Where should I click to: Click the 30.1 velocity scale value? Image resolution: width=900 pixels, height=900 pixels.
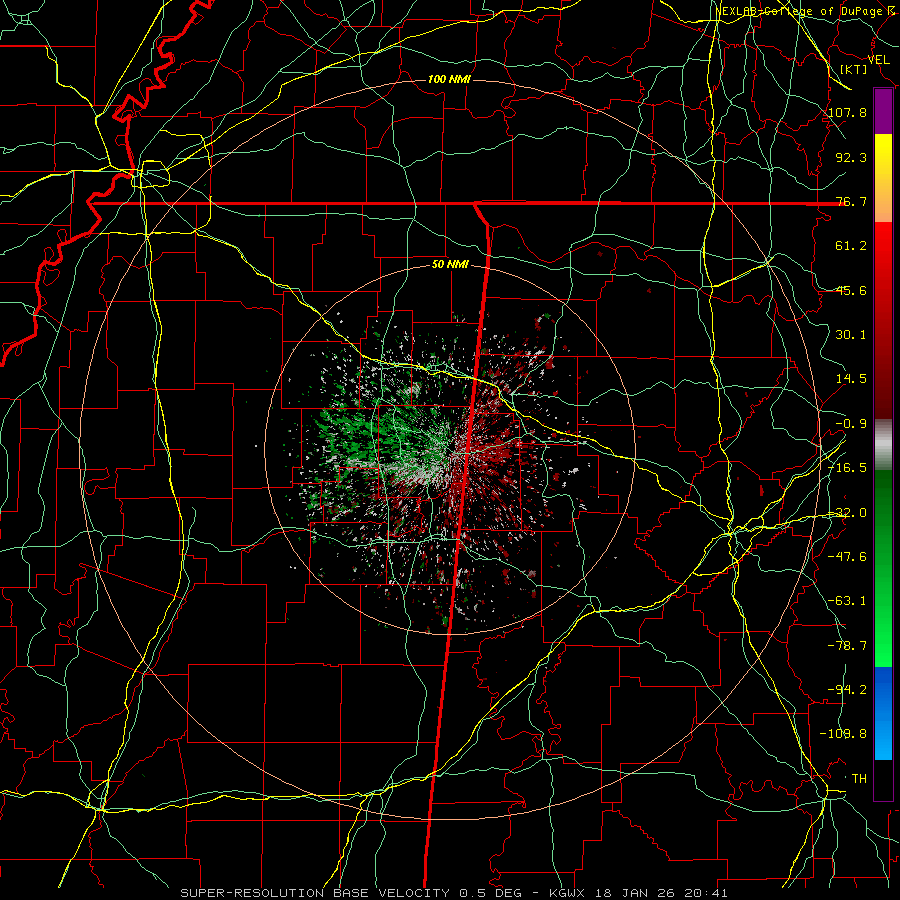(851, 335)
